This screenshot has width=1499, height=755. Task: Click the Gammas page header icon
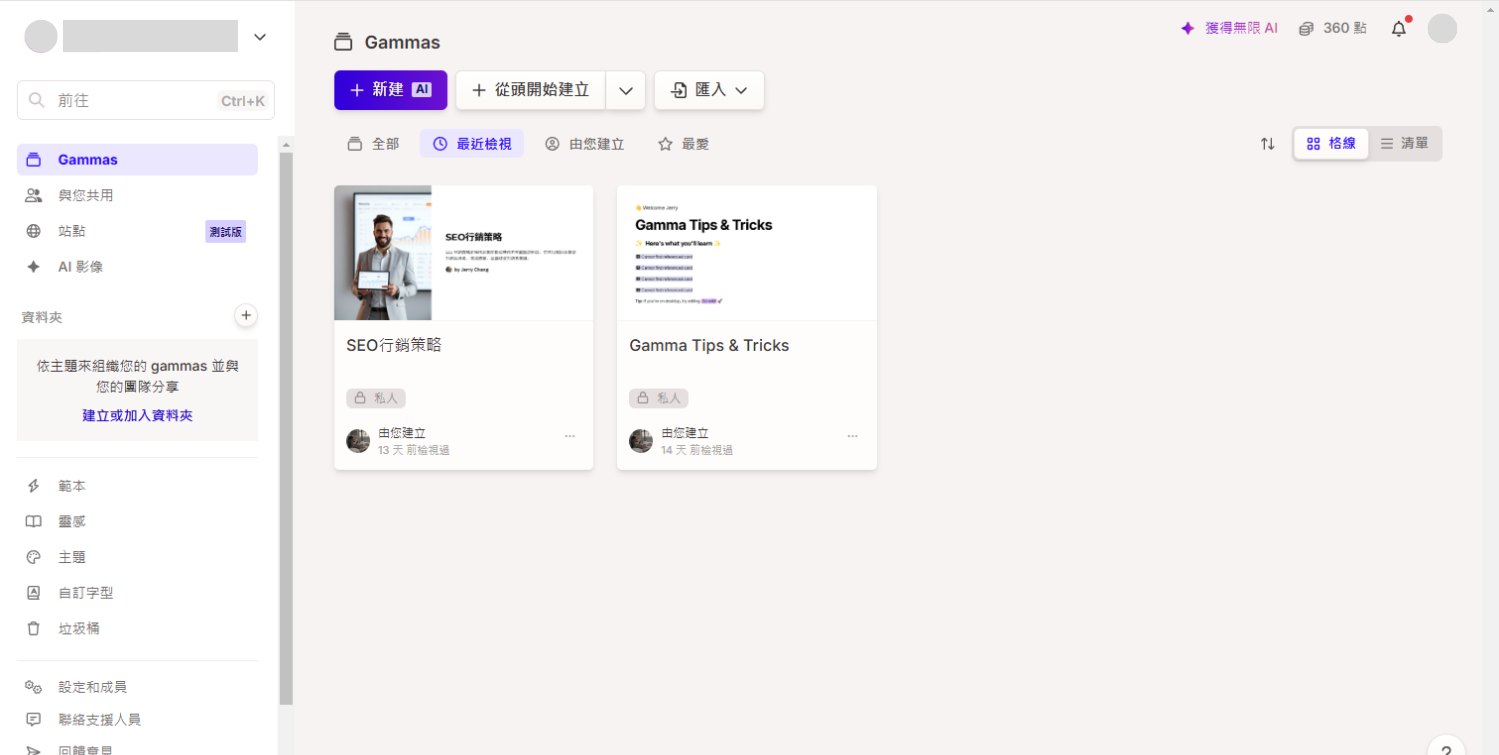click(x=343, y=42)
